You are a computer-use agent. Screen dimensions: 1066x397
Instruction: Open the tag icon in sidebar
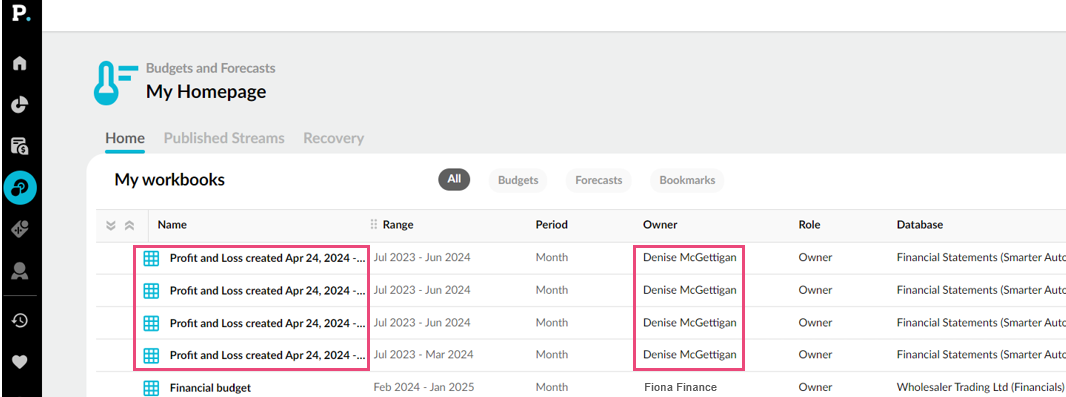coord(20,229)
